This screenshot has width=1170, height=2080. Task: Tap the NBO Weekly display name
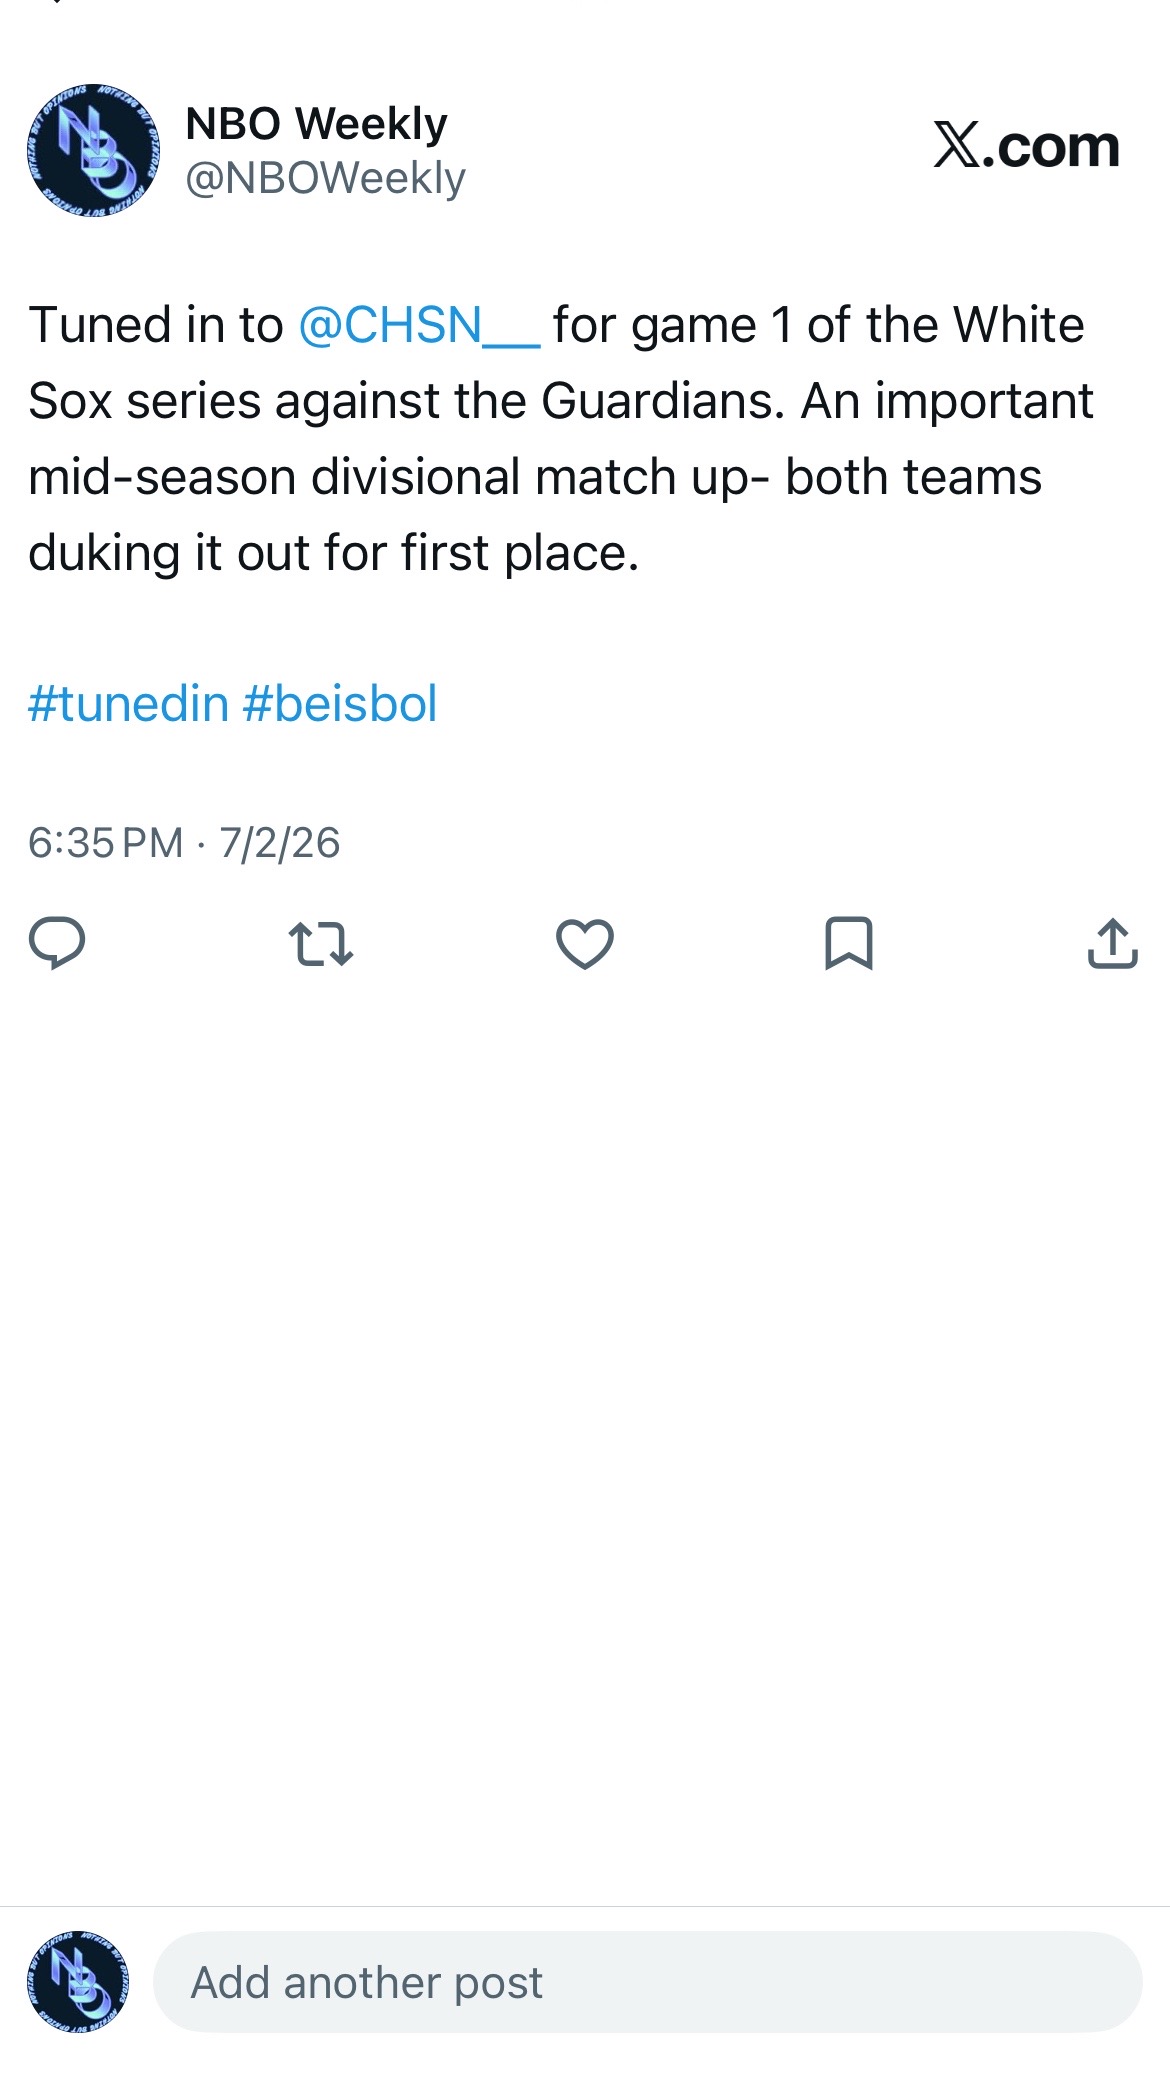(316, 124)
